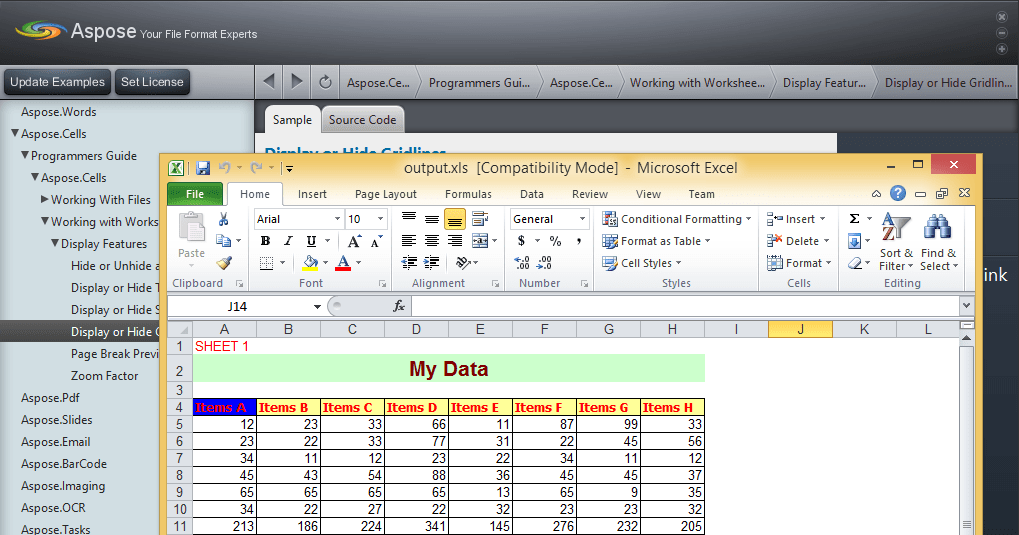Image resolution: width=1019 pixels, height=535 pixels.
Task: Click the Set License button
Action: pyautogui.click(x=152, y=82)
